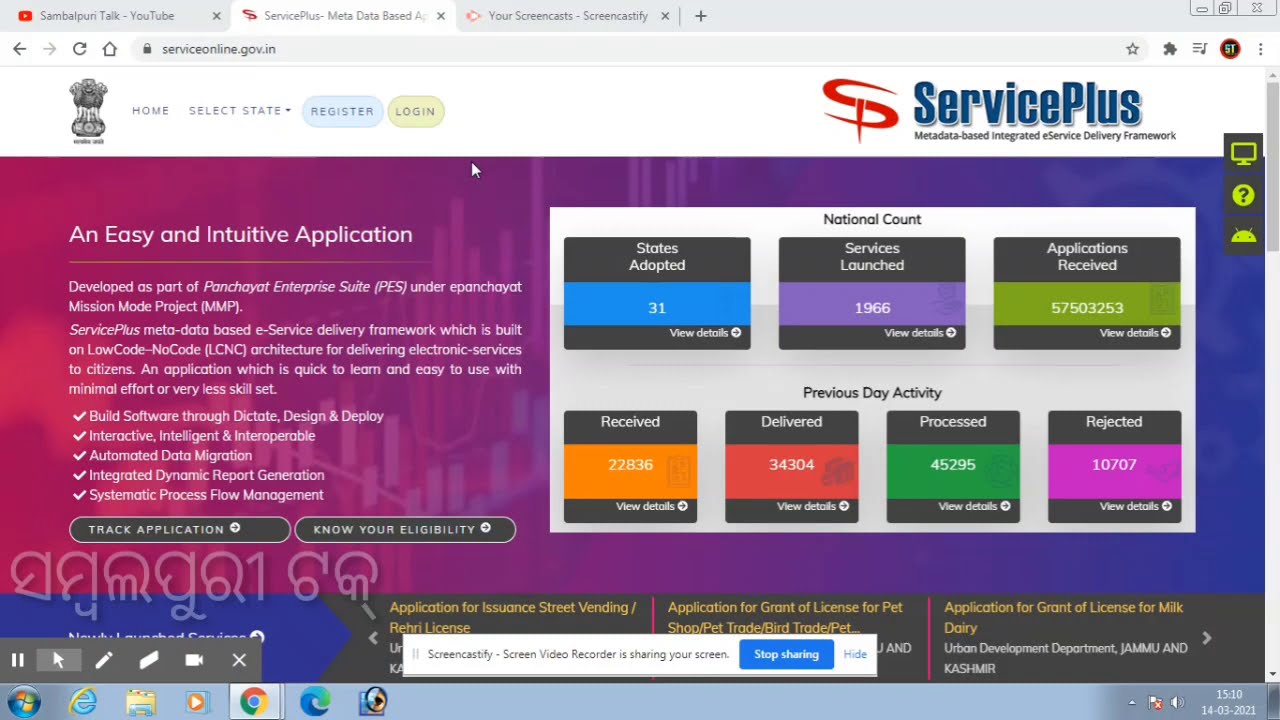View details for States Adopted
This screenshot has height=720, width=1280.
pyautogui.click(x=705, y=333)
